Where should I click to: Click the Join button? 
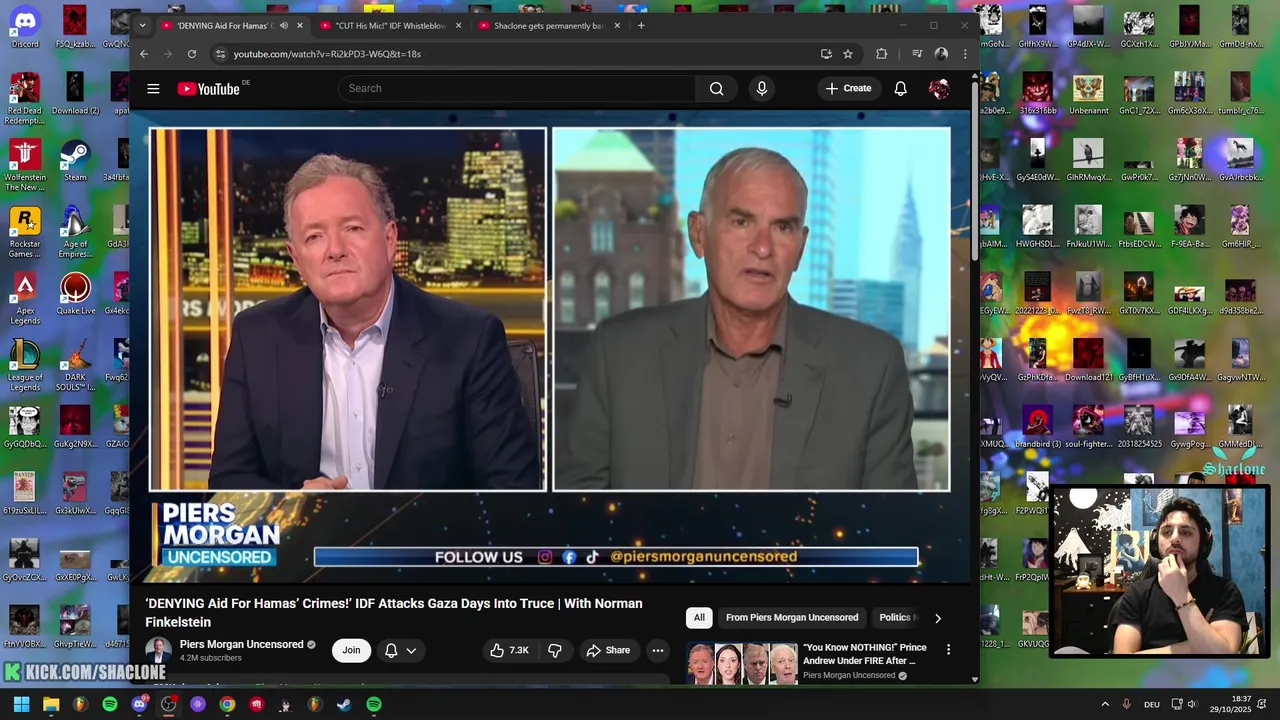(351, 650)
